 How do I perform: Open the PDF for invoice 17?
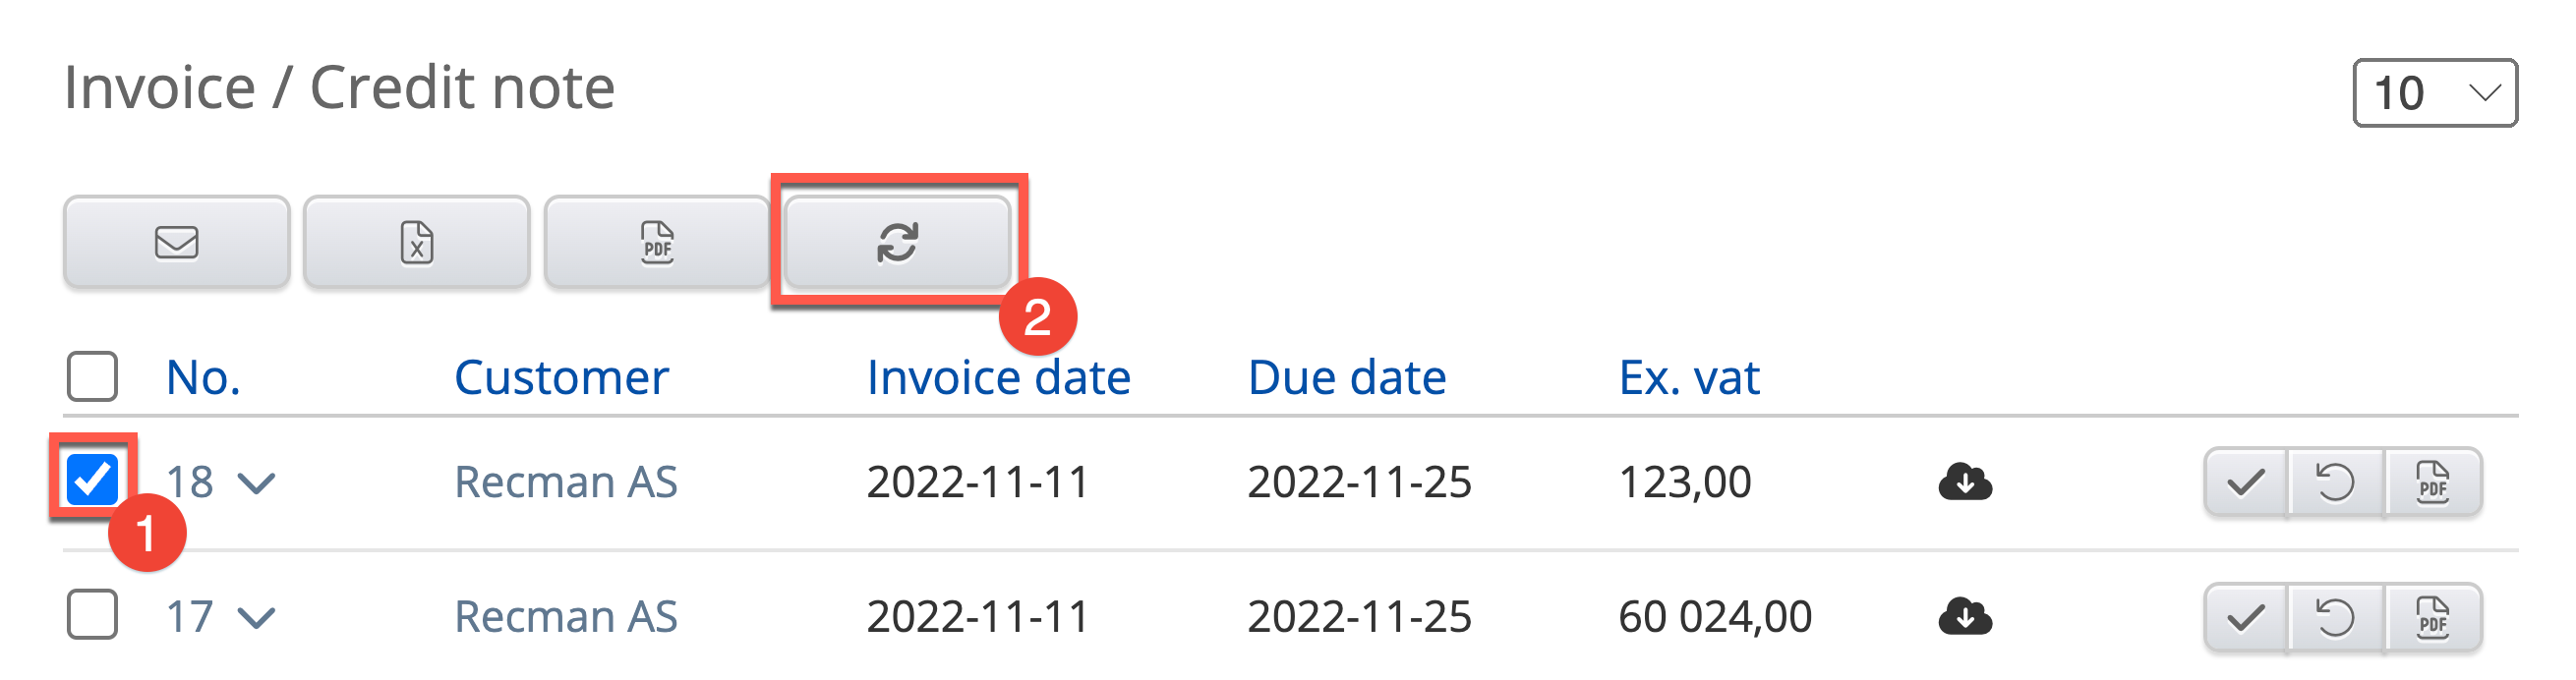click(x=2432, y=617)
